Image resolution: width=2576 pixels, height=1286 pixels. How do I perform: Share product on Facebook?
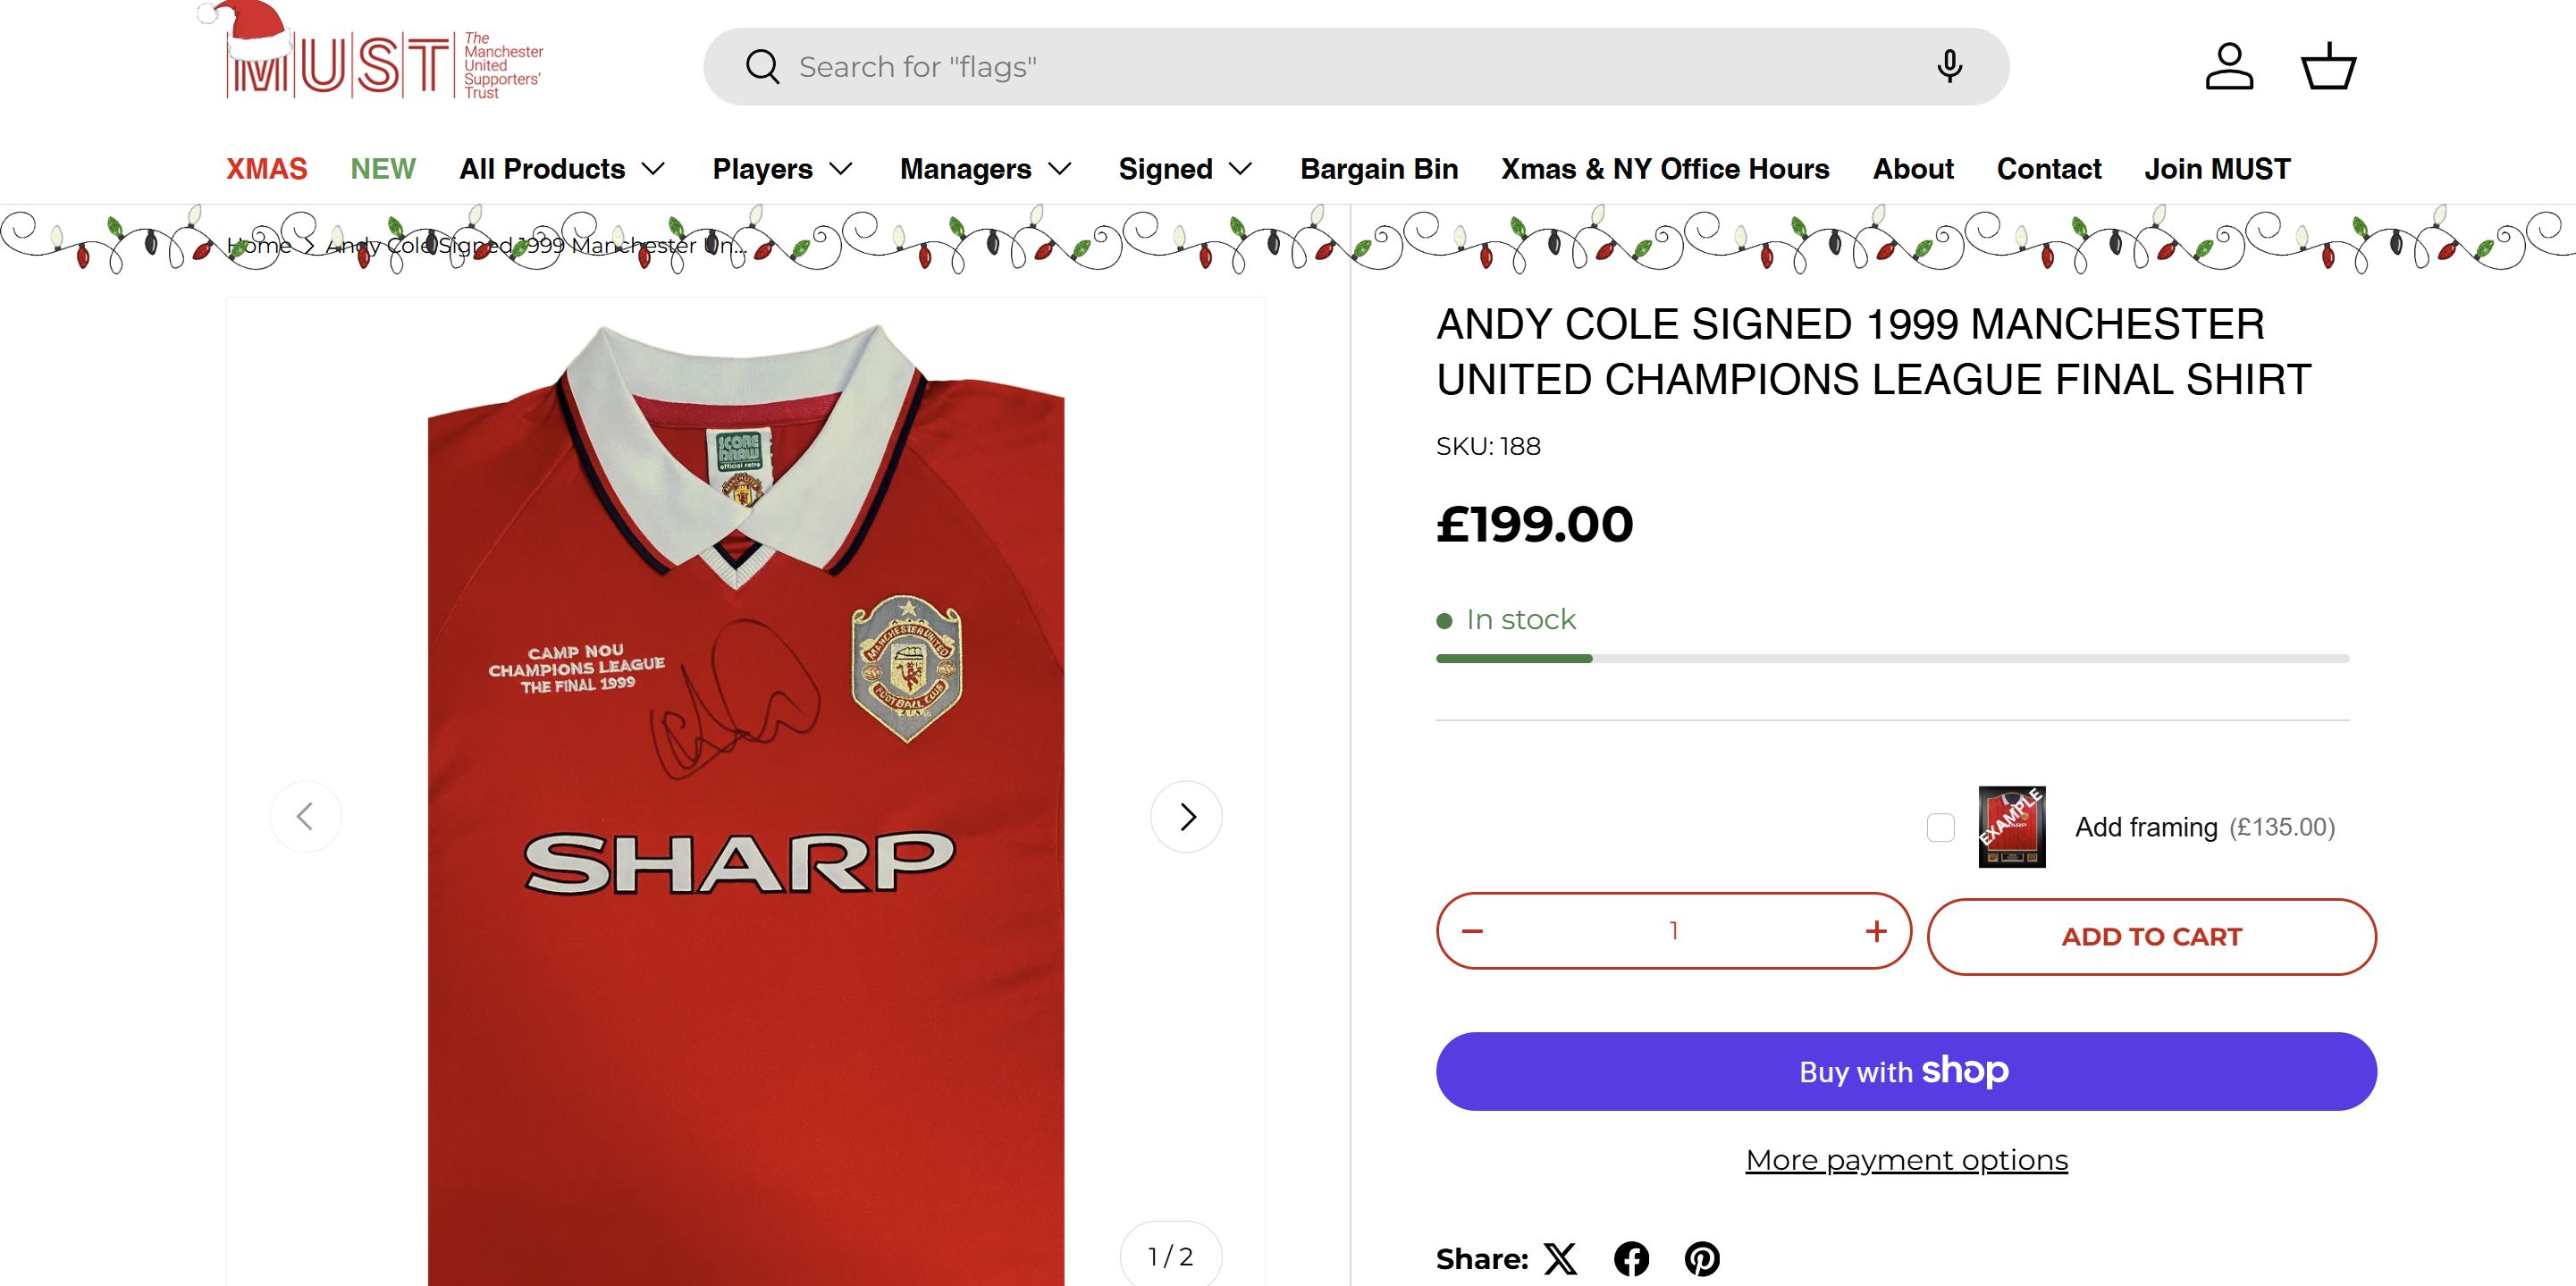(x=1631, y=1258)
